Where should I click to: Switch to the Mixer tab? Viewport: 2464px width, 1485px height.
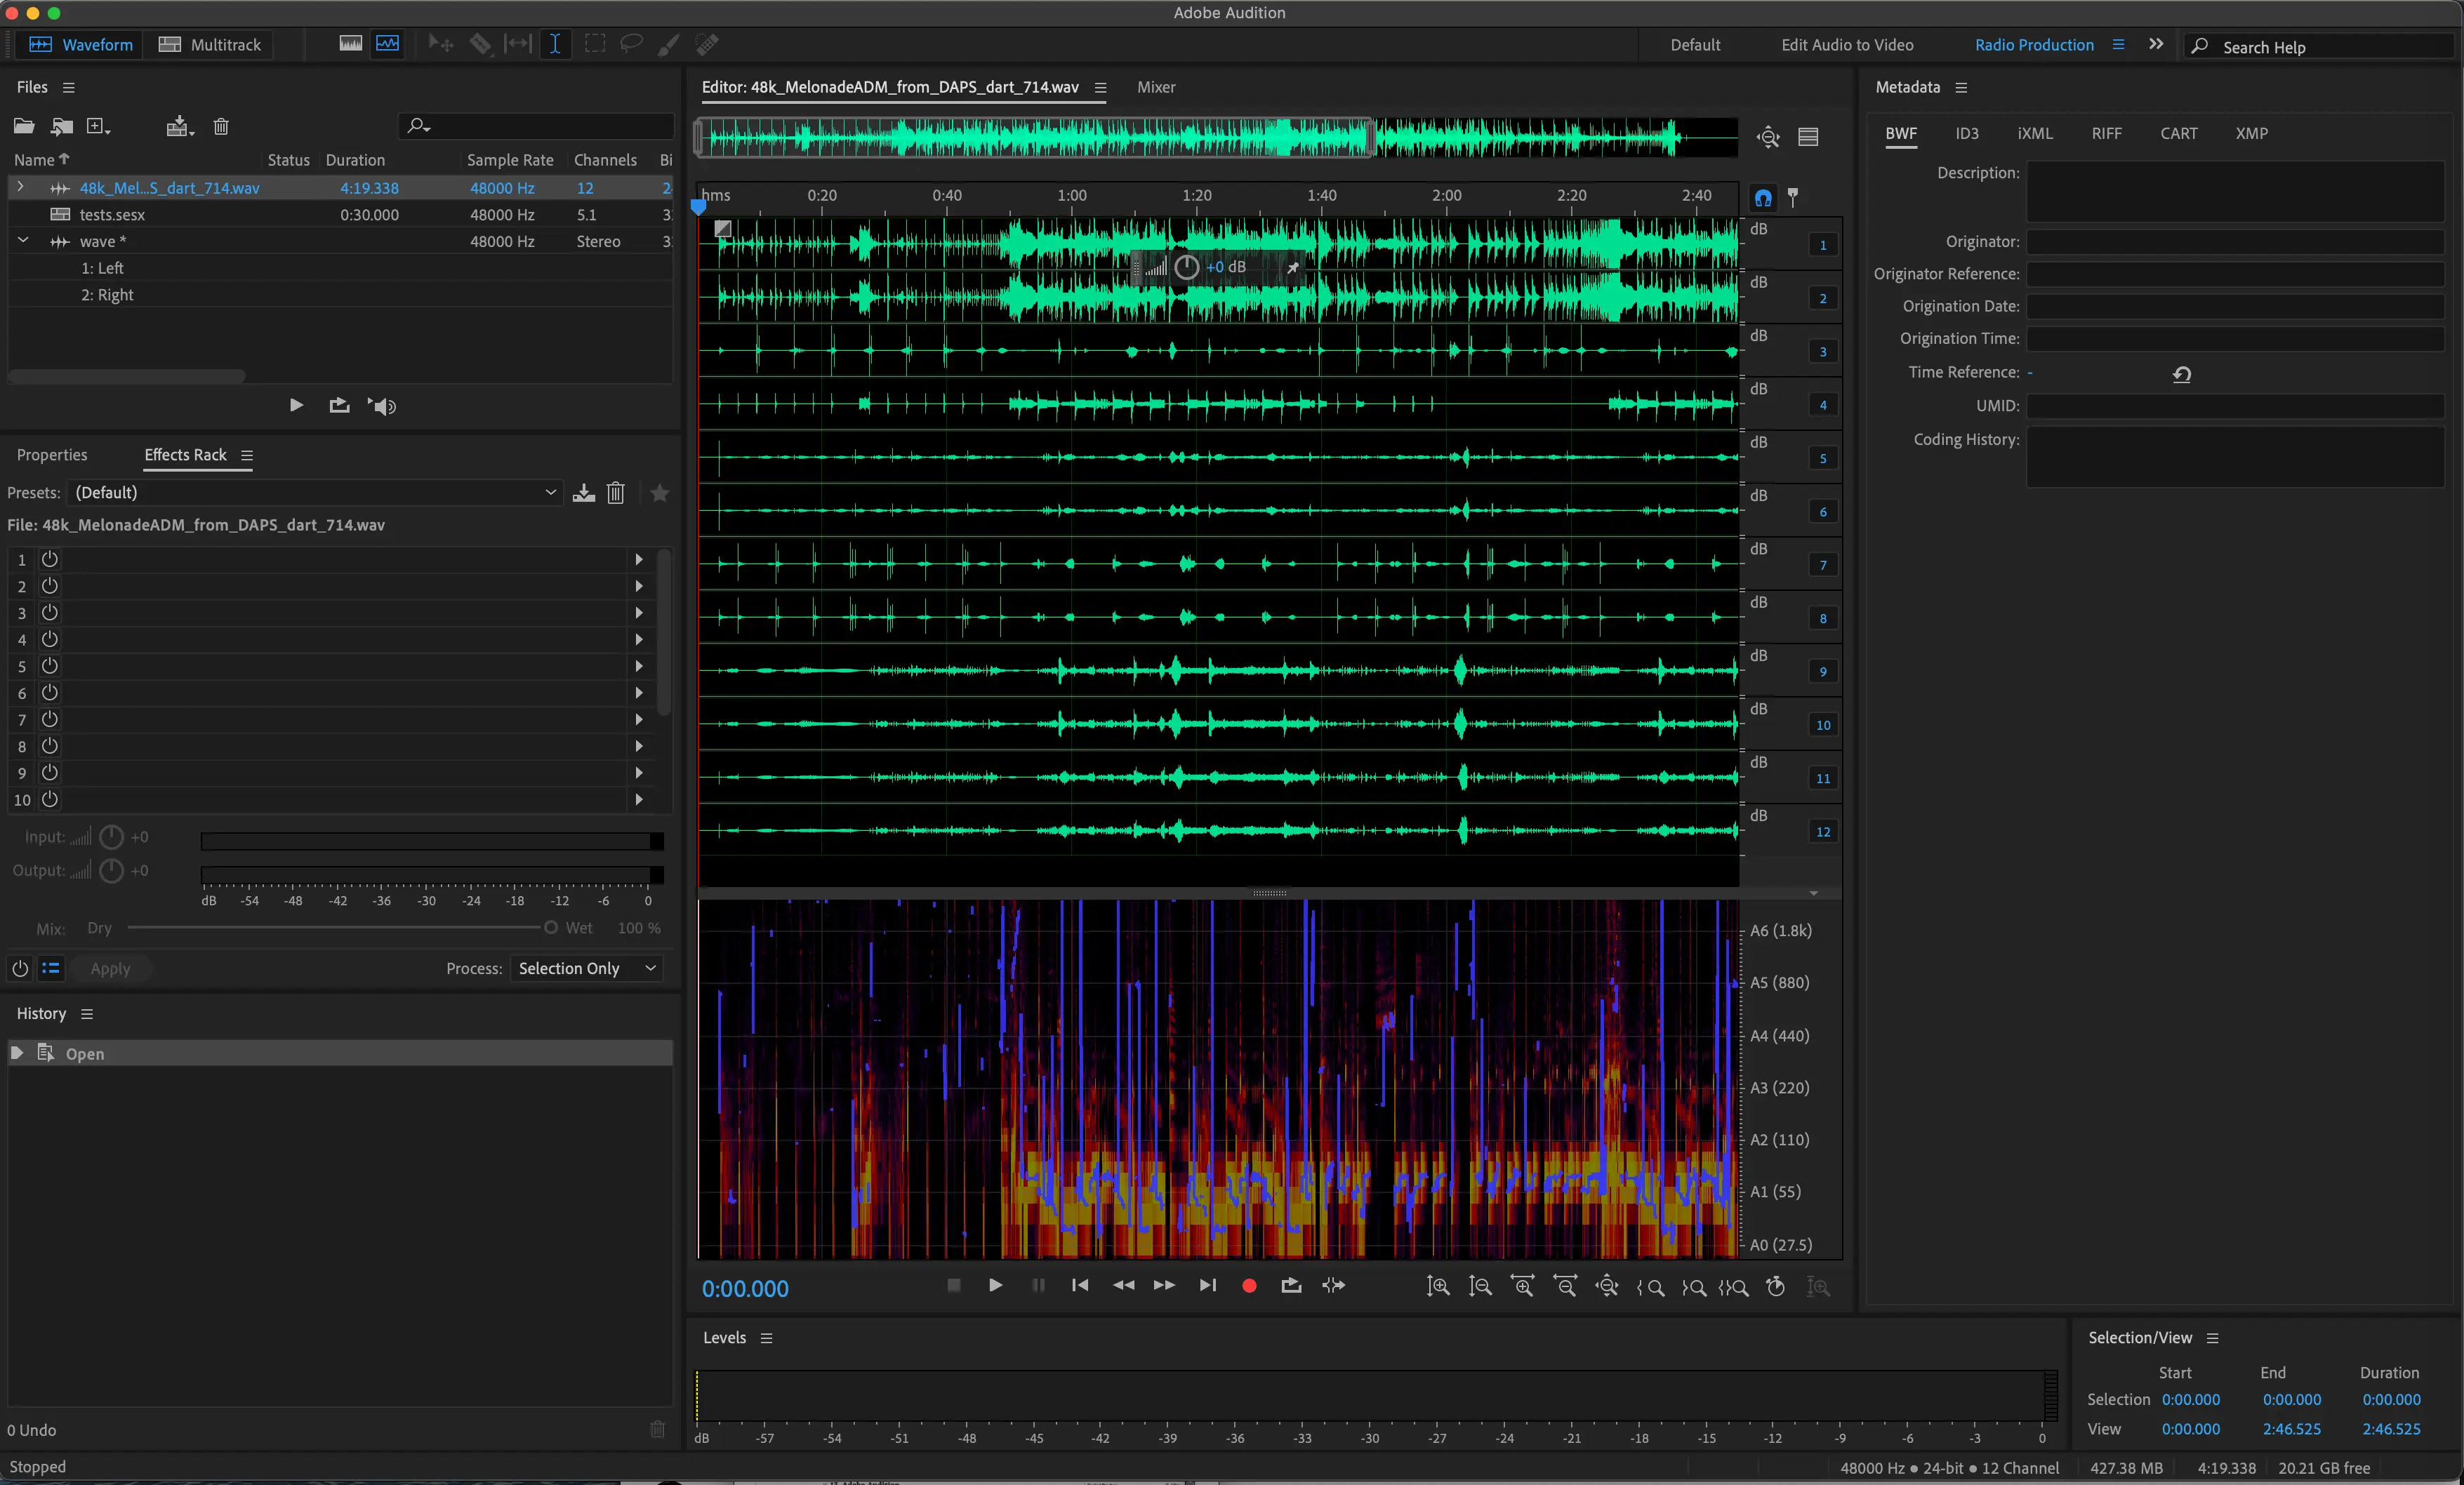[x=1156, y=87]
